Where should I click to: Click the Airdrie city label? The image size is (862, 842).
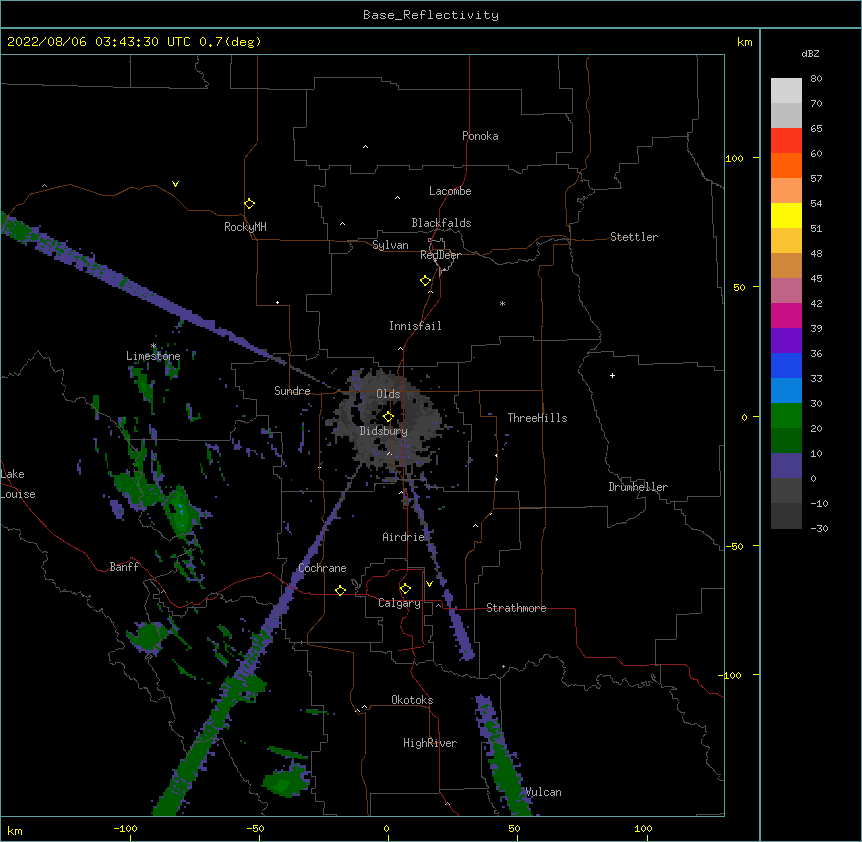pos(403,537)
